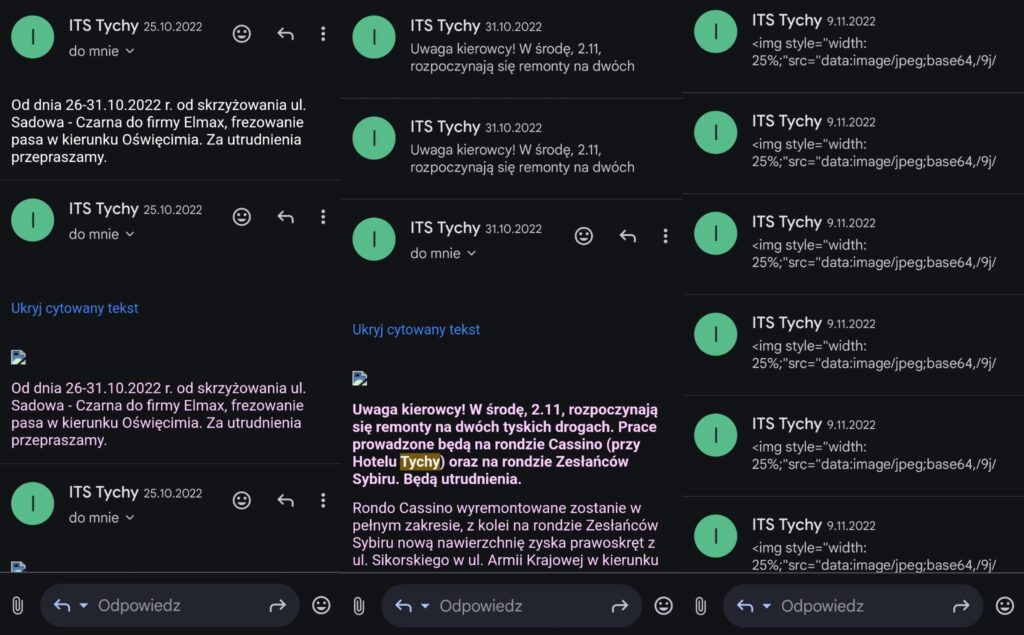Image resolution: width=1024 pixels, height=635 pixels.
Task: Open the collapsed top 31.10.2022 ITS Tychy message
Action: pyautogui.click(x=511, y=47)
